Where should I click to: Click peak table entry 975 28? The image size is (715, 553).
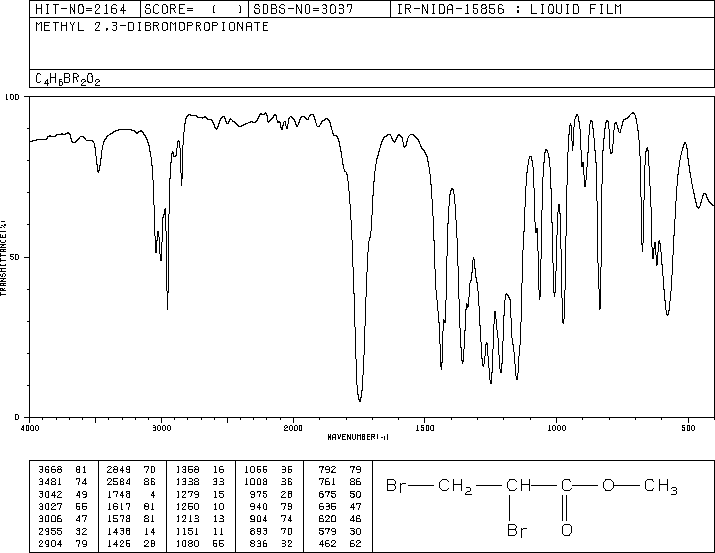[271, 494]
